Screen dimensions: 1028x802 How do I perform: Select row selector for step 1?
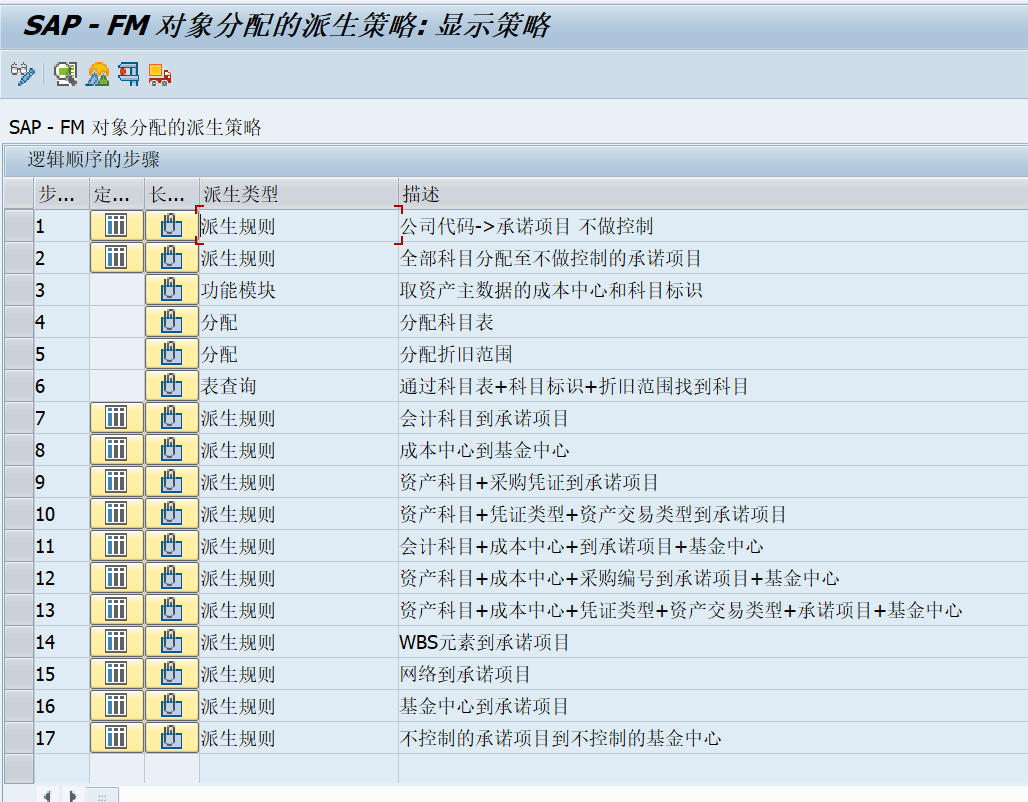(x=19, y=226)
